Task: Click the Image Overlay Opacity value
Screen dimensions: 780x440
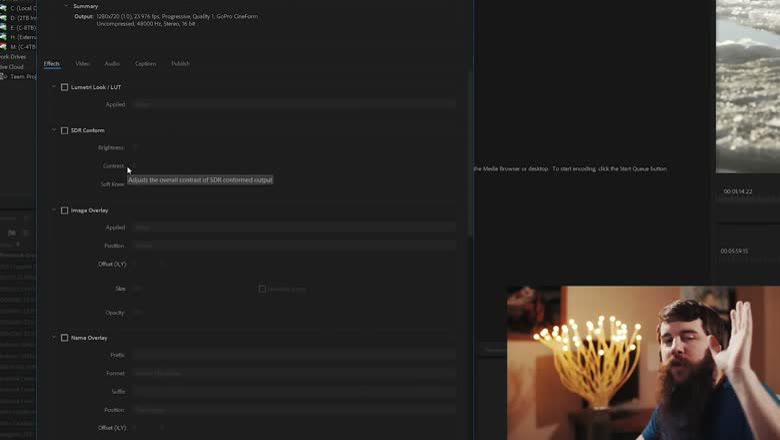Action: point(138,313)
